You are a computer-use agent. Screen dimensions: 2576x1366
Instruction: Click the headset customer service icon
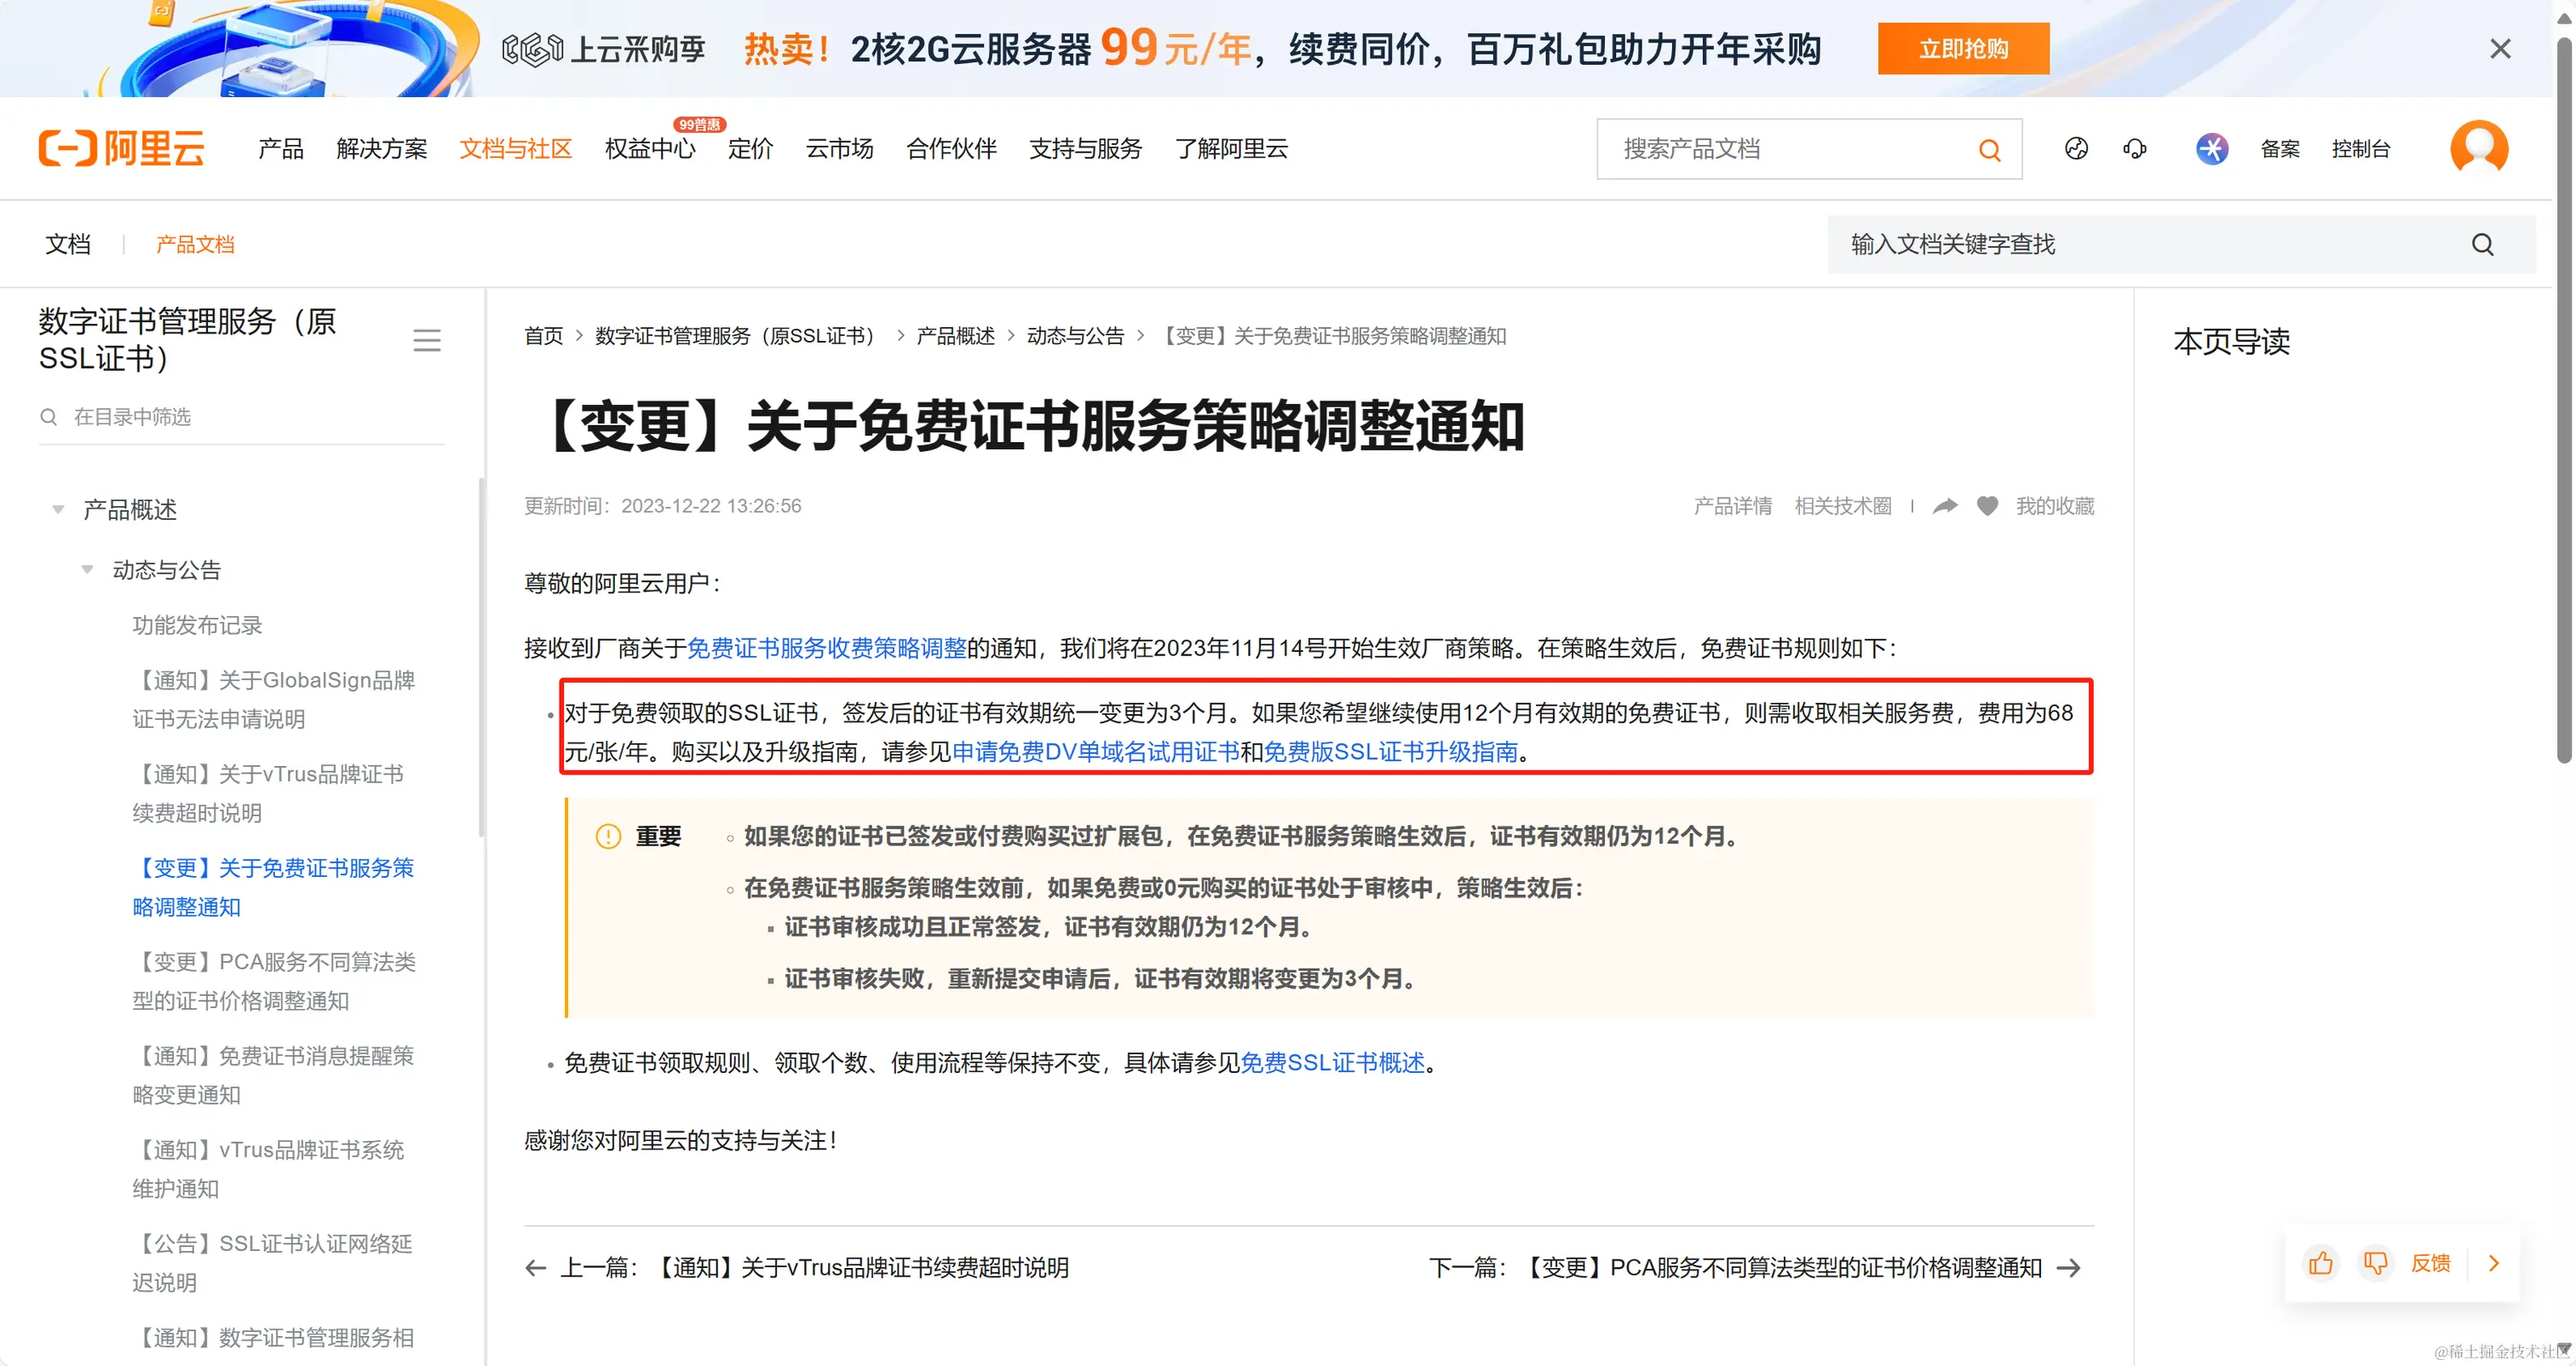point(2134,149)
